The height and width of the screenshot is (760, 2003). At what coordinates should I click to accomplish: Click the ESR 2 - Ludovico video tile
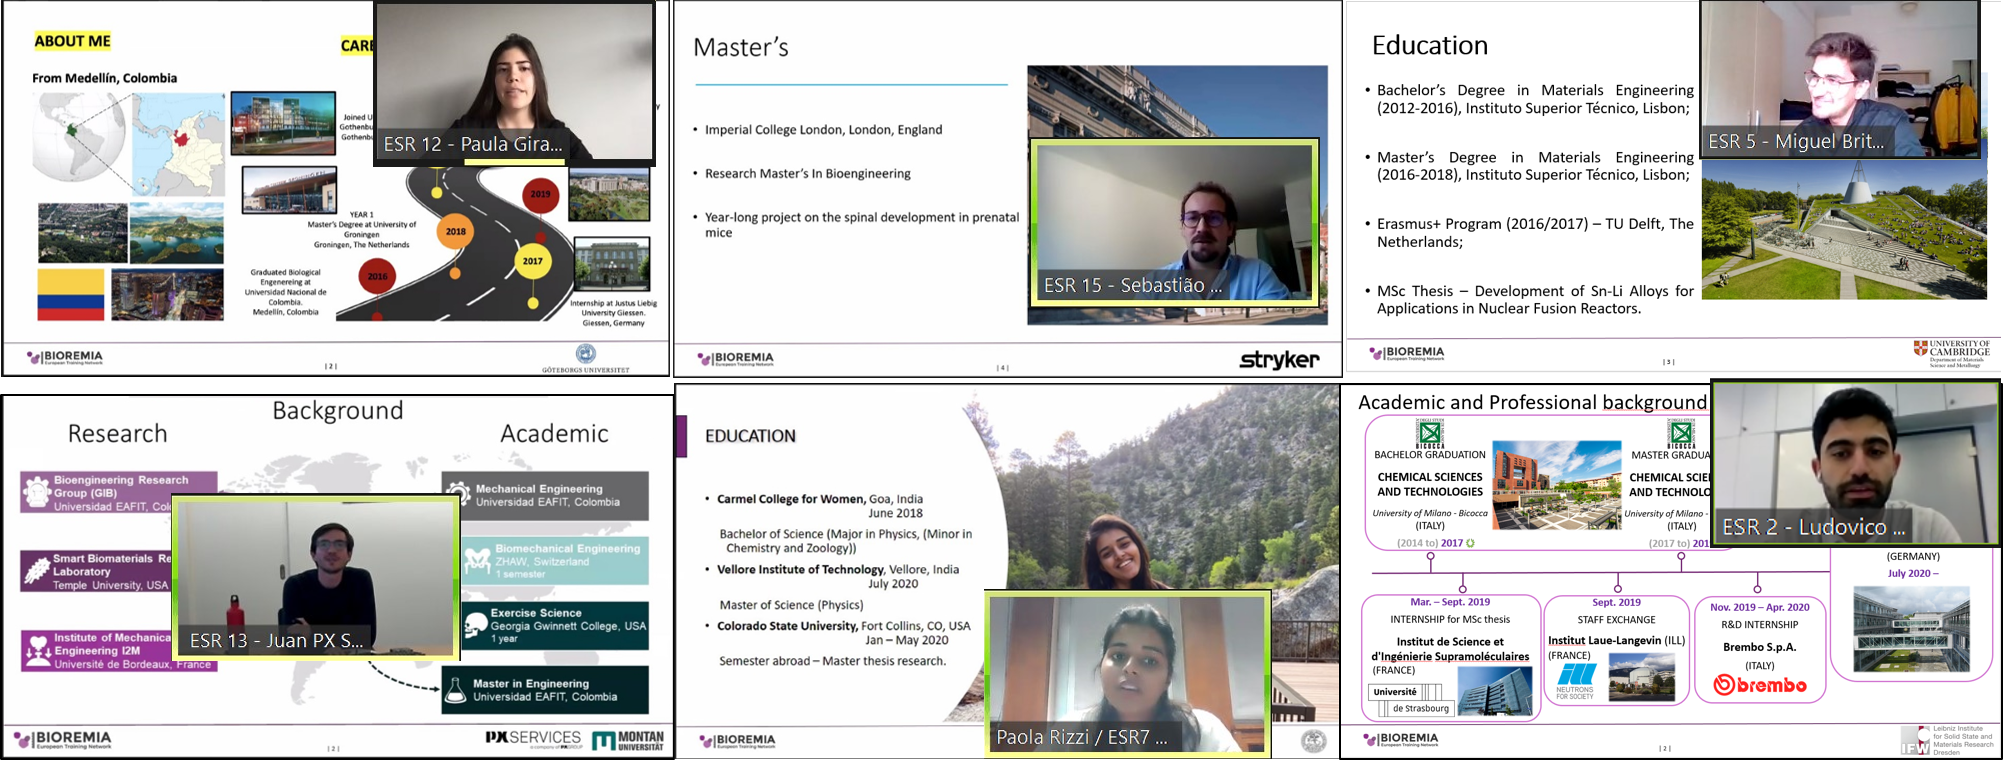(x=1856, y=463)
